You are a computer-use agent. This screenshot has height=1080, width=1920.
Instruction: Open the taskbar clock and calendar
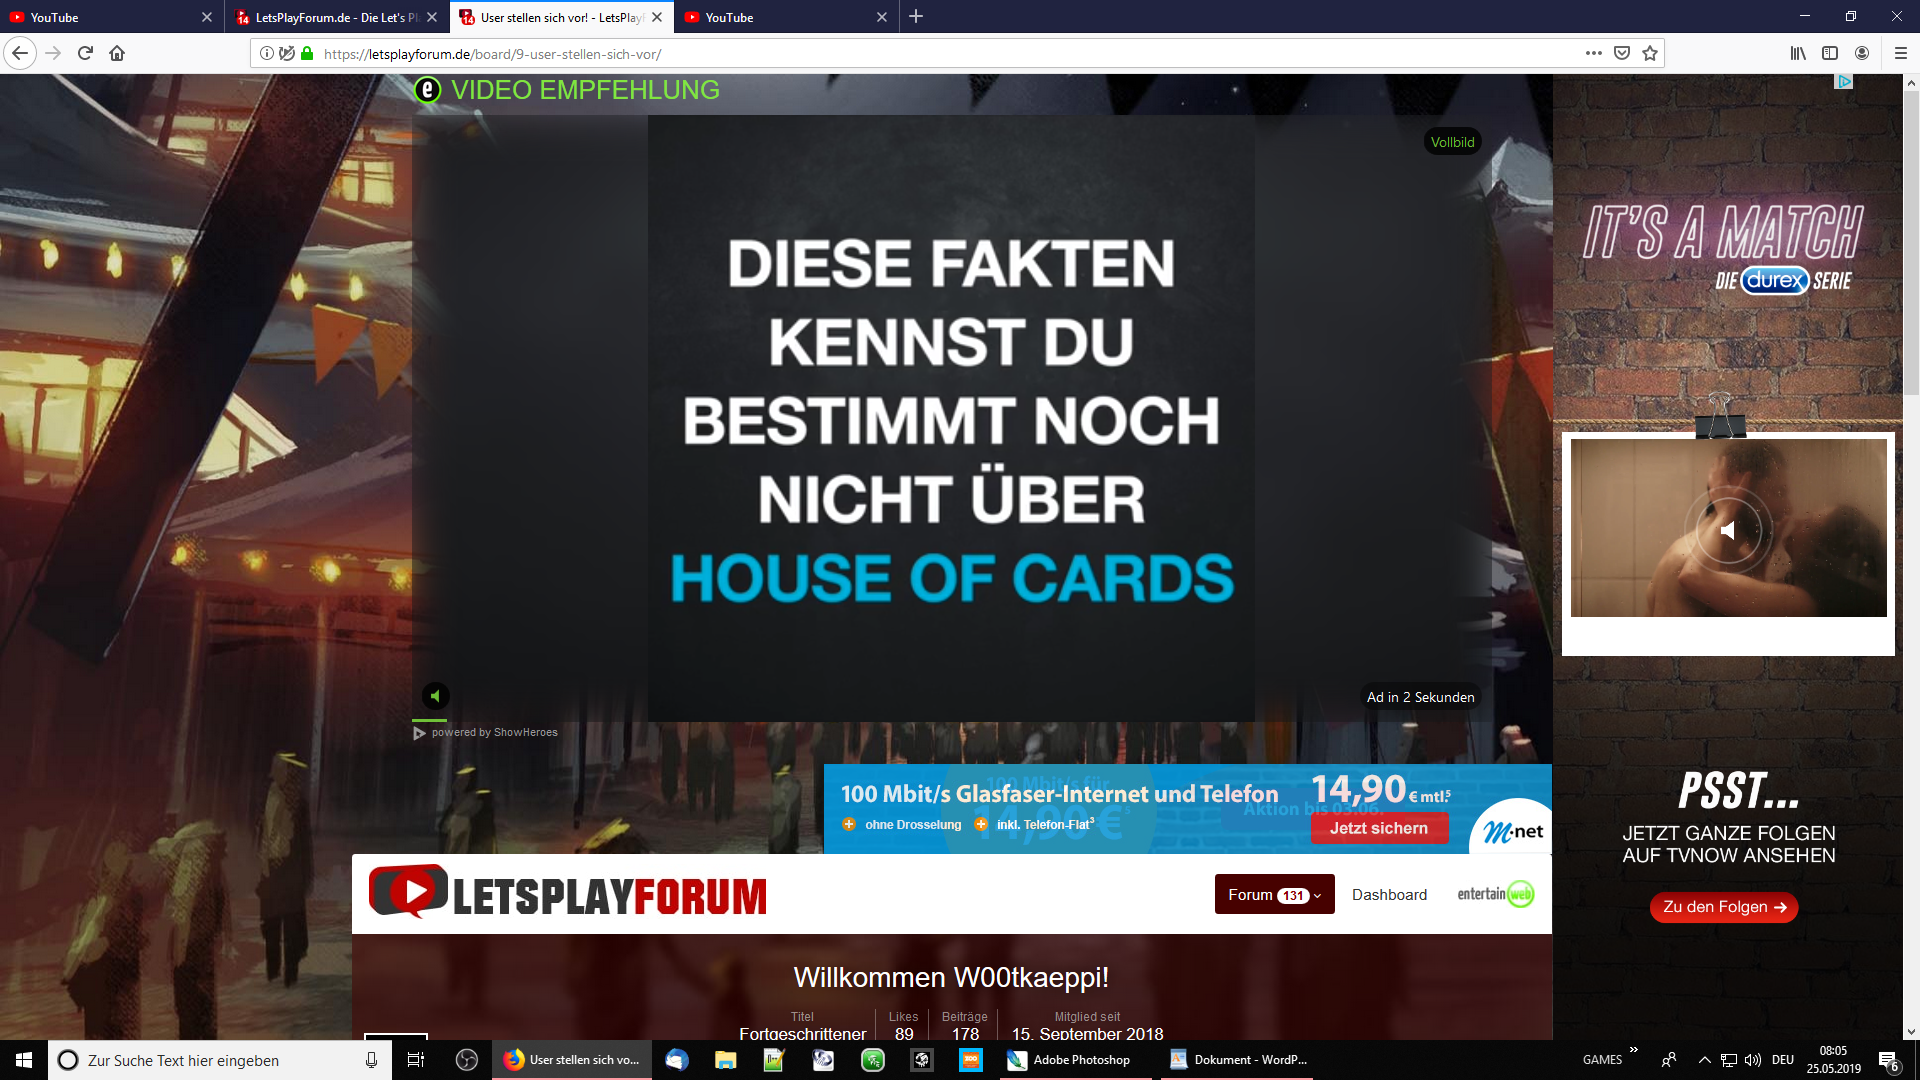(1834, 1060)
